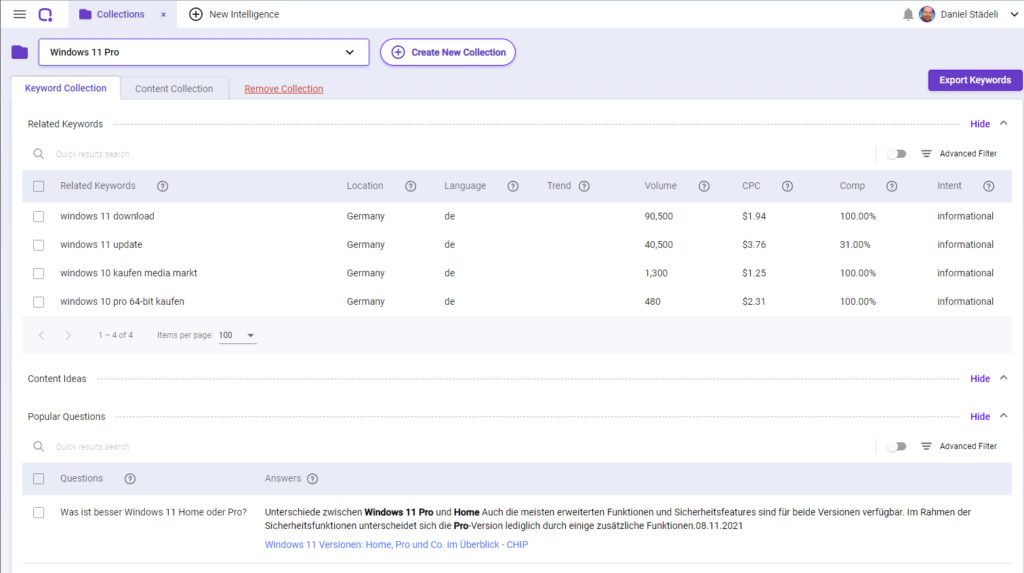Click the '1 – 4 of 4' pagination text

(x=116, y=335)
